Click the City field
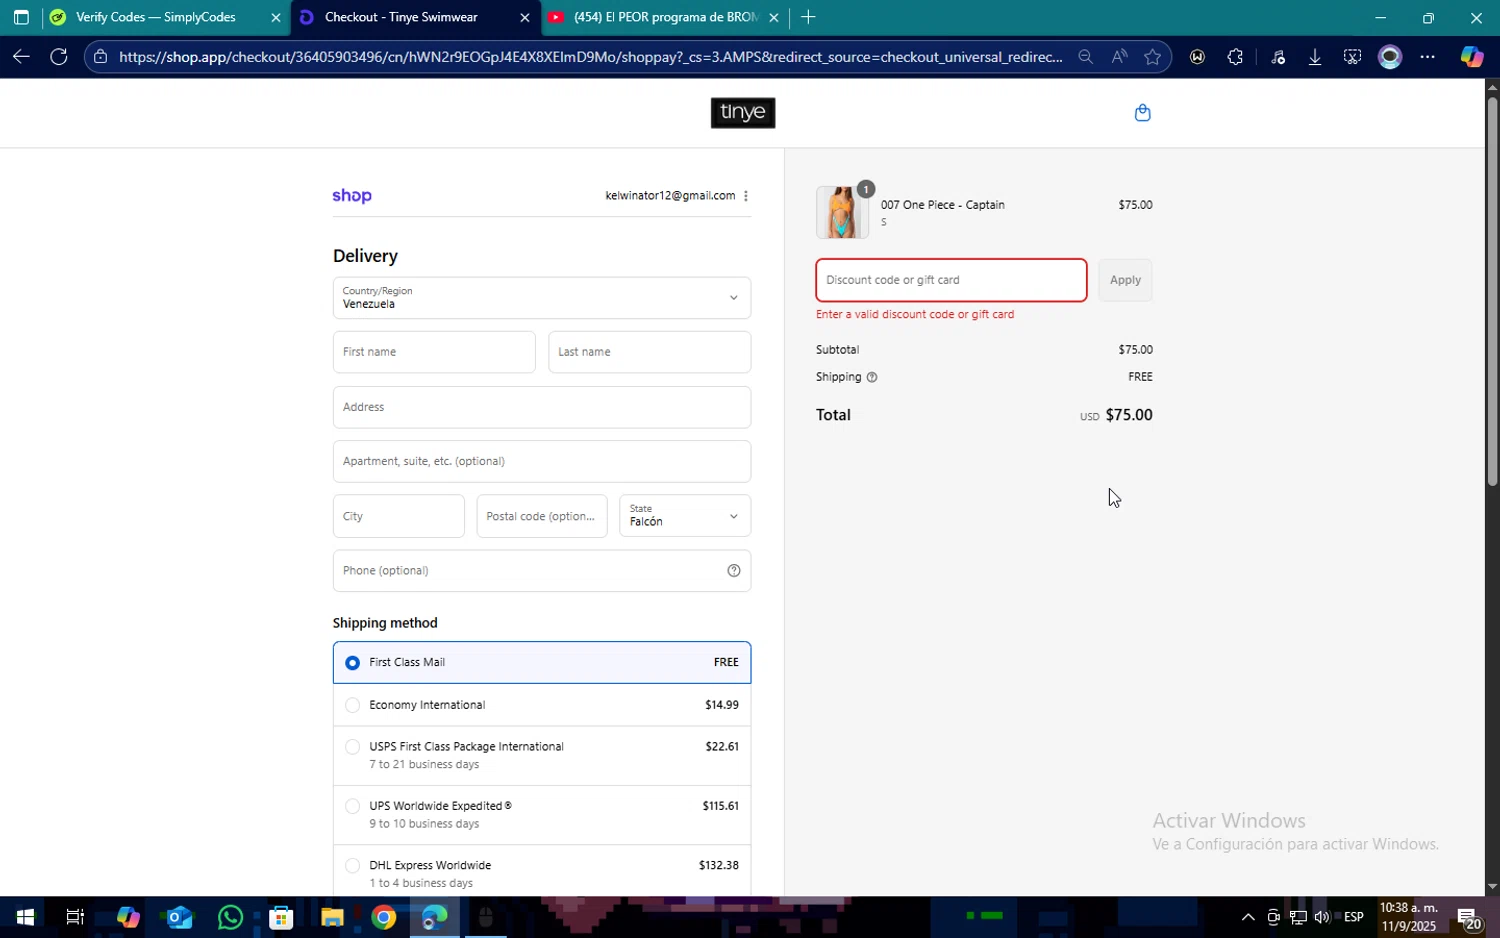The width and height of the screenshot is (1500, 938). tap(399, 516)
